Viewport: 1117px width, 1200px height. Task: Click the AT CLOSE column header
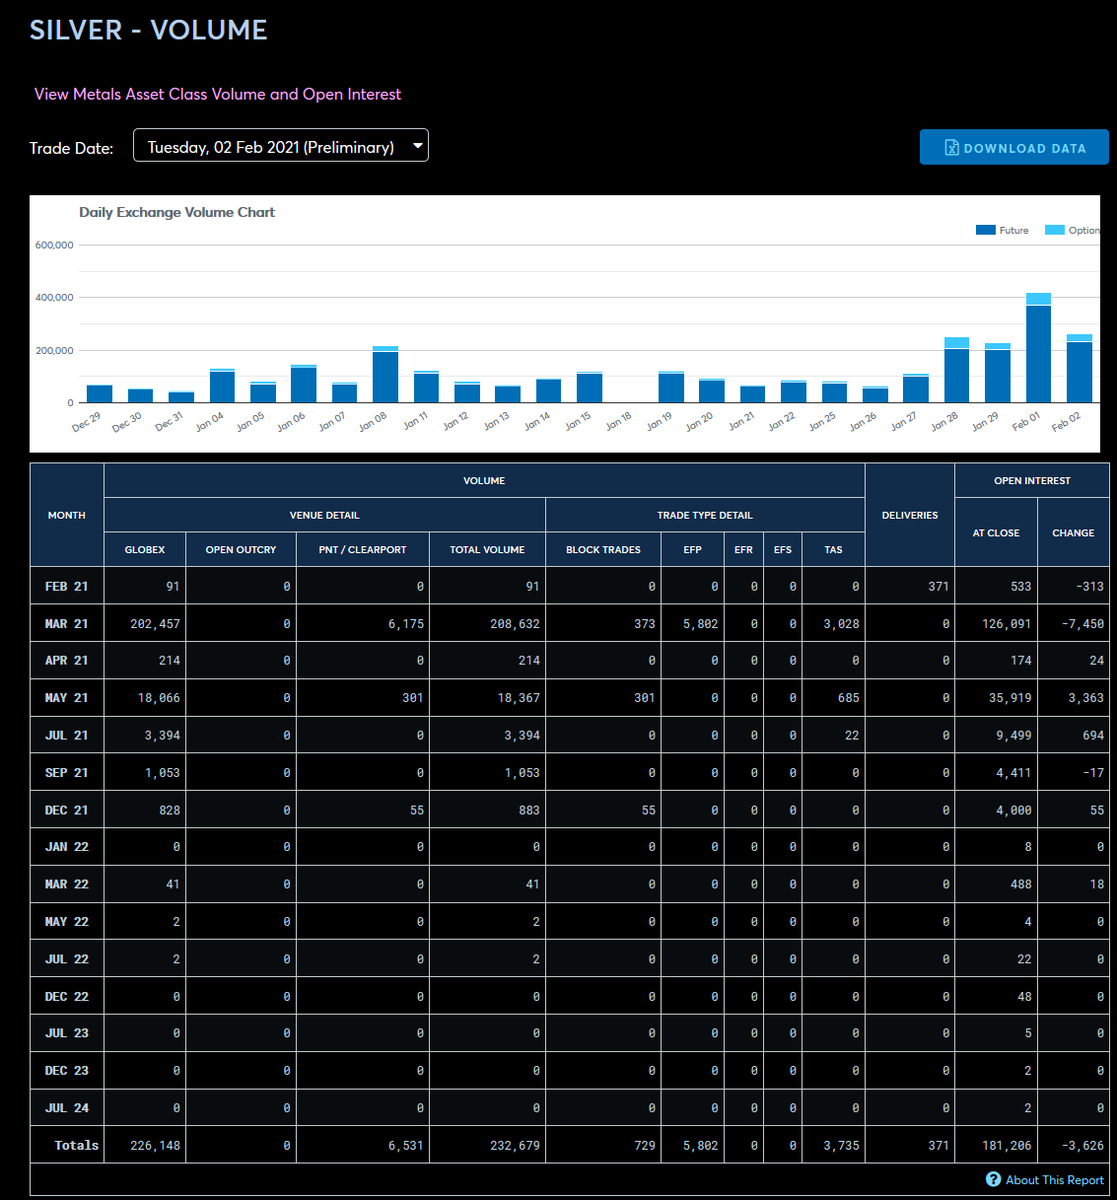tap(996, 533)
